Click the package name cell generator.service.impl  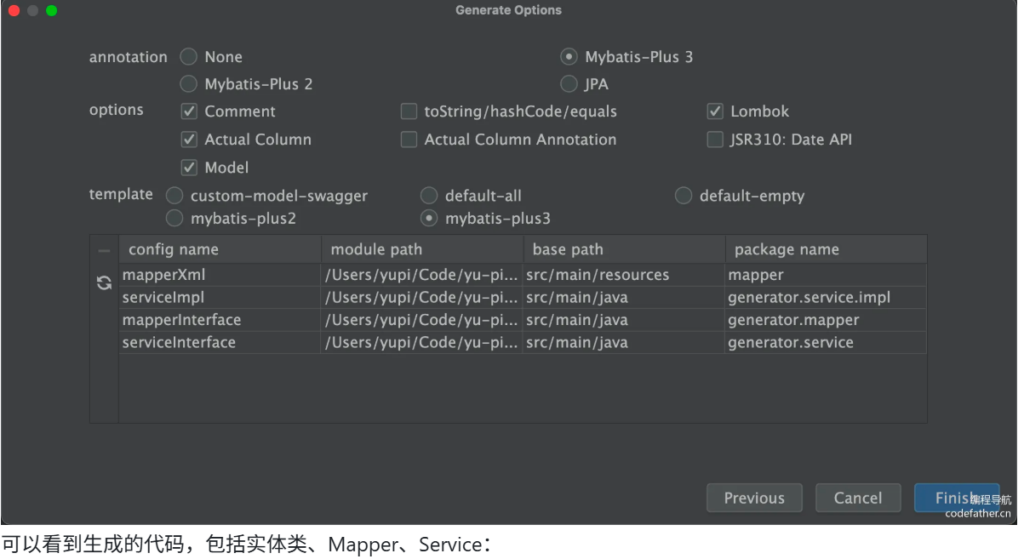coord(808,297)
